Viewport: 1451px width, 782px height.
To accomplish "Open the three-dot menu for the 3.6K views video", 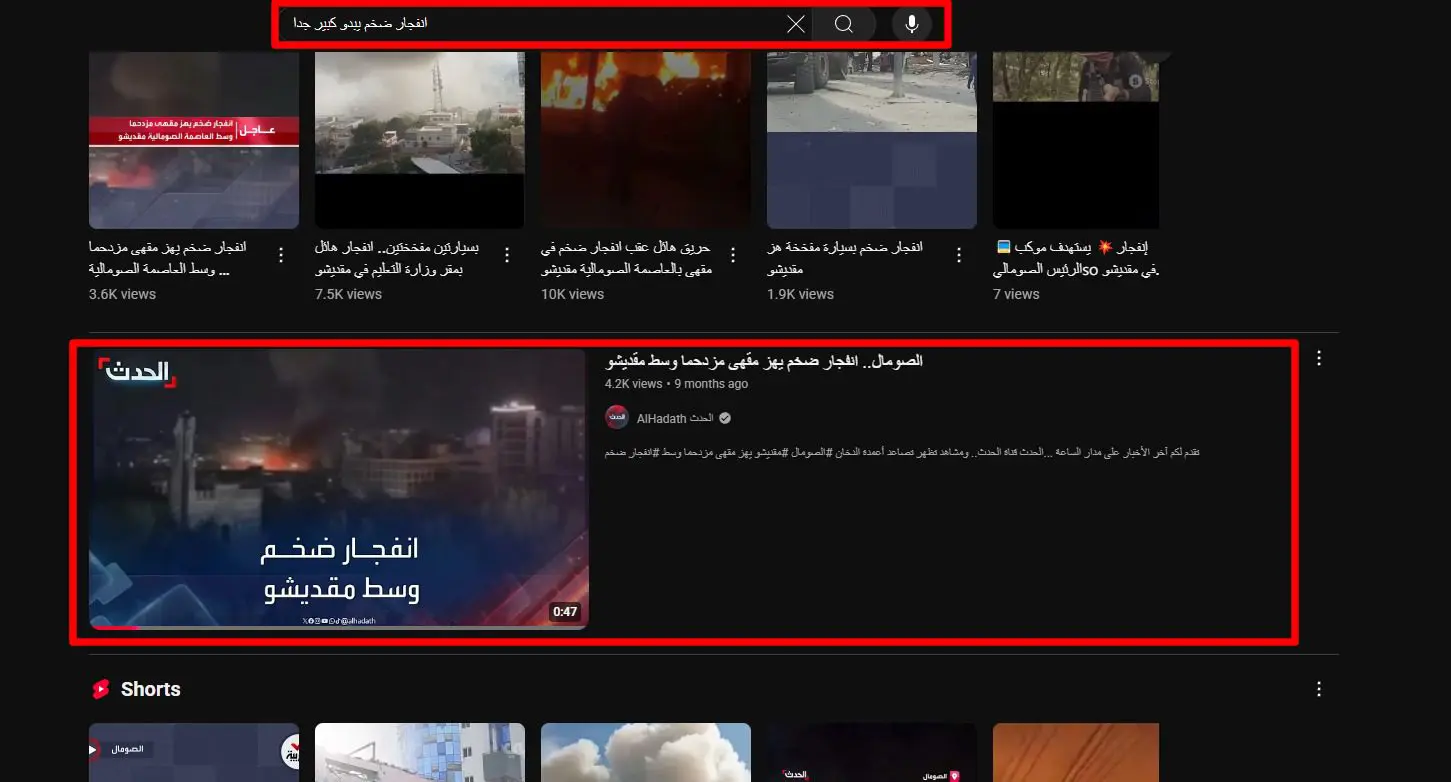I will pos(281,255).
